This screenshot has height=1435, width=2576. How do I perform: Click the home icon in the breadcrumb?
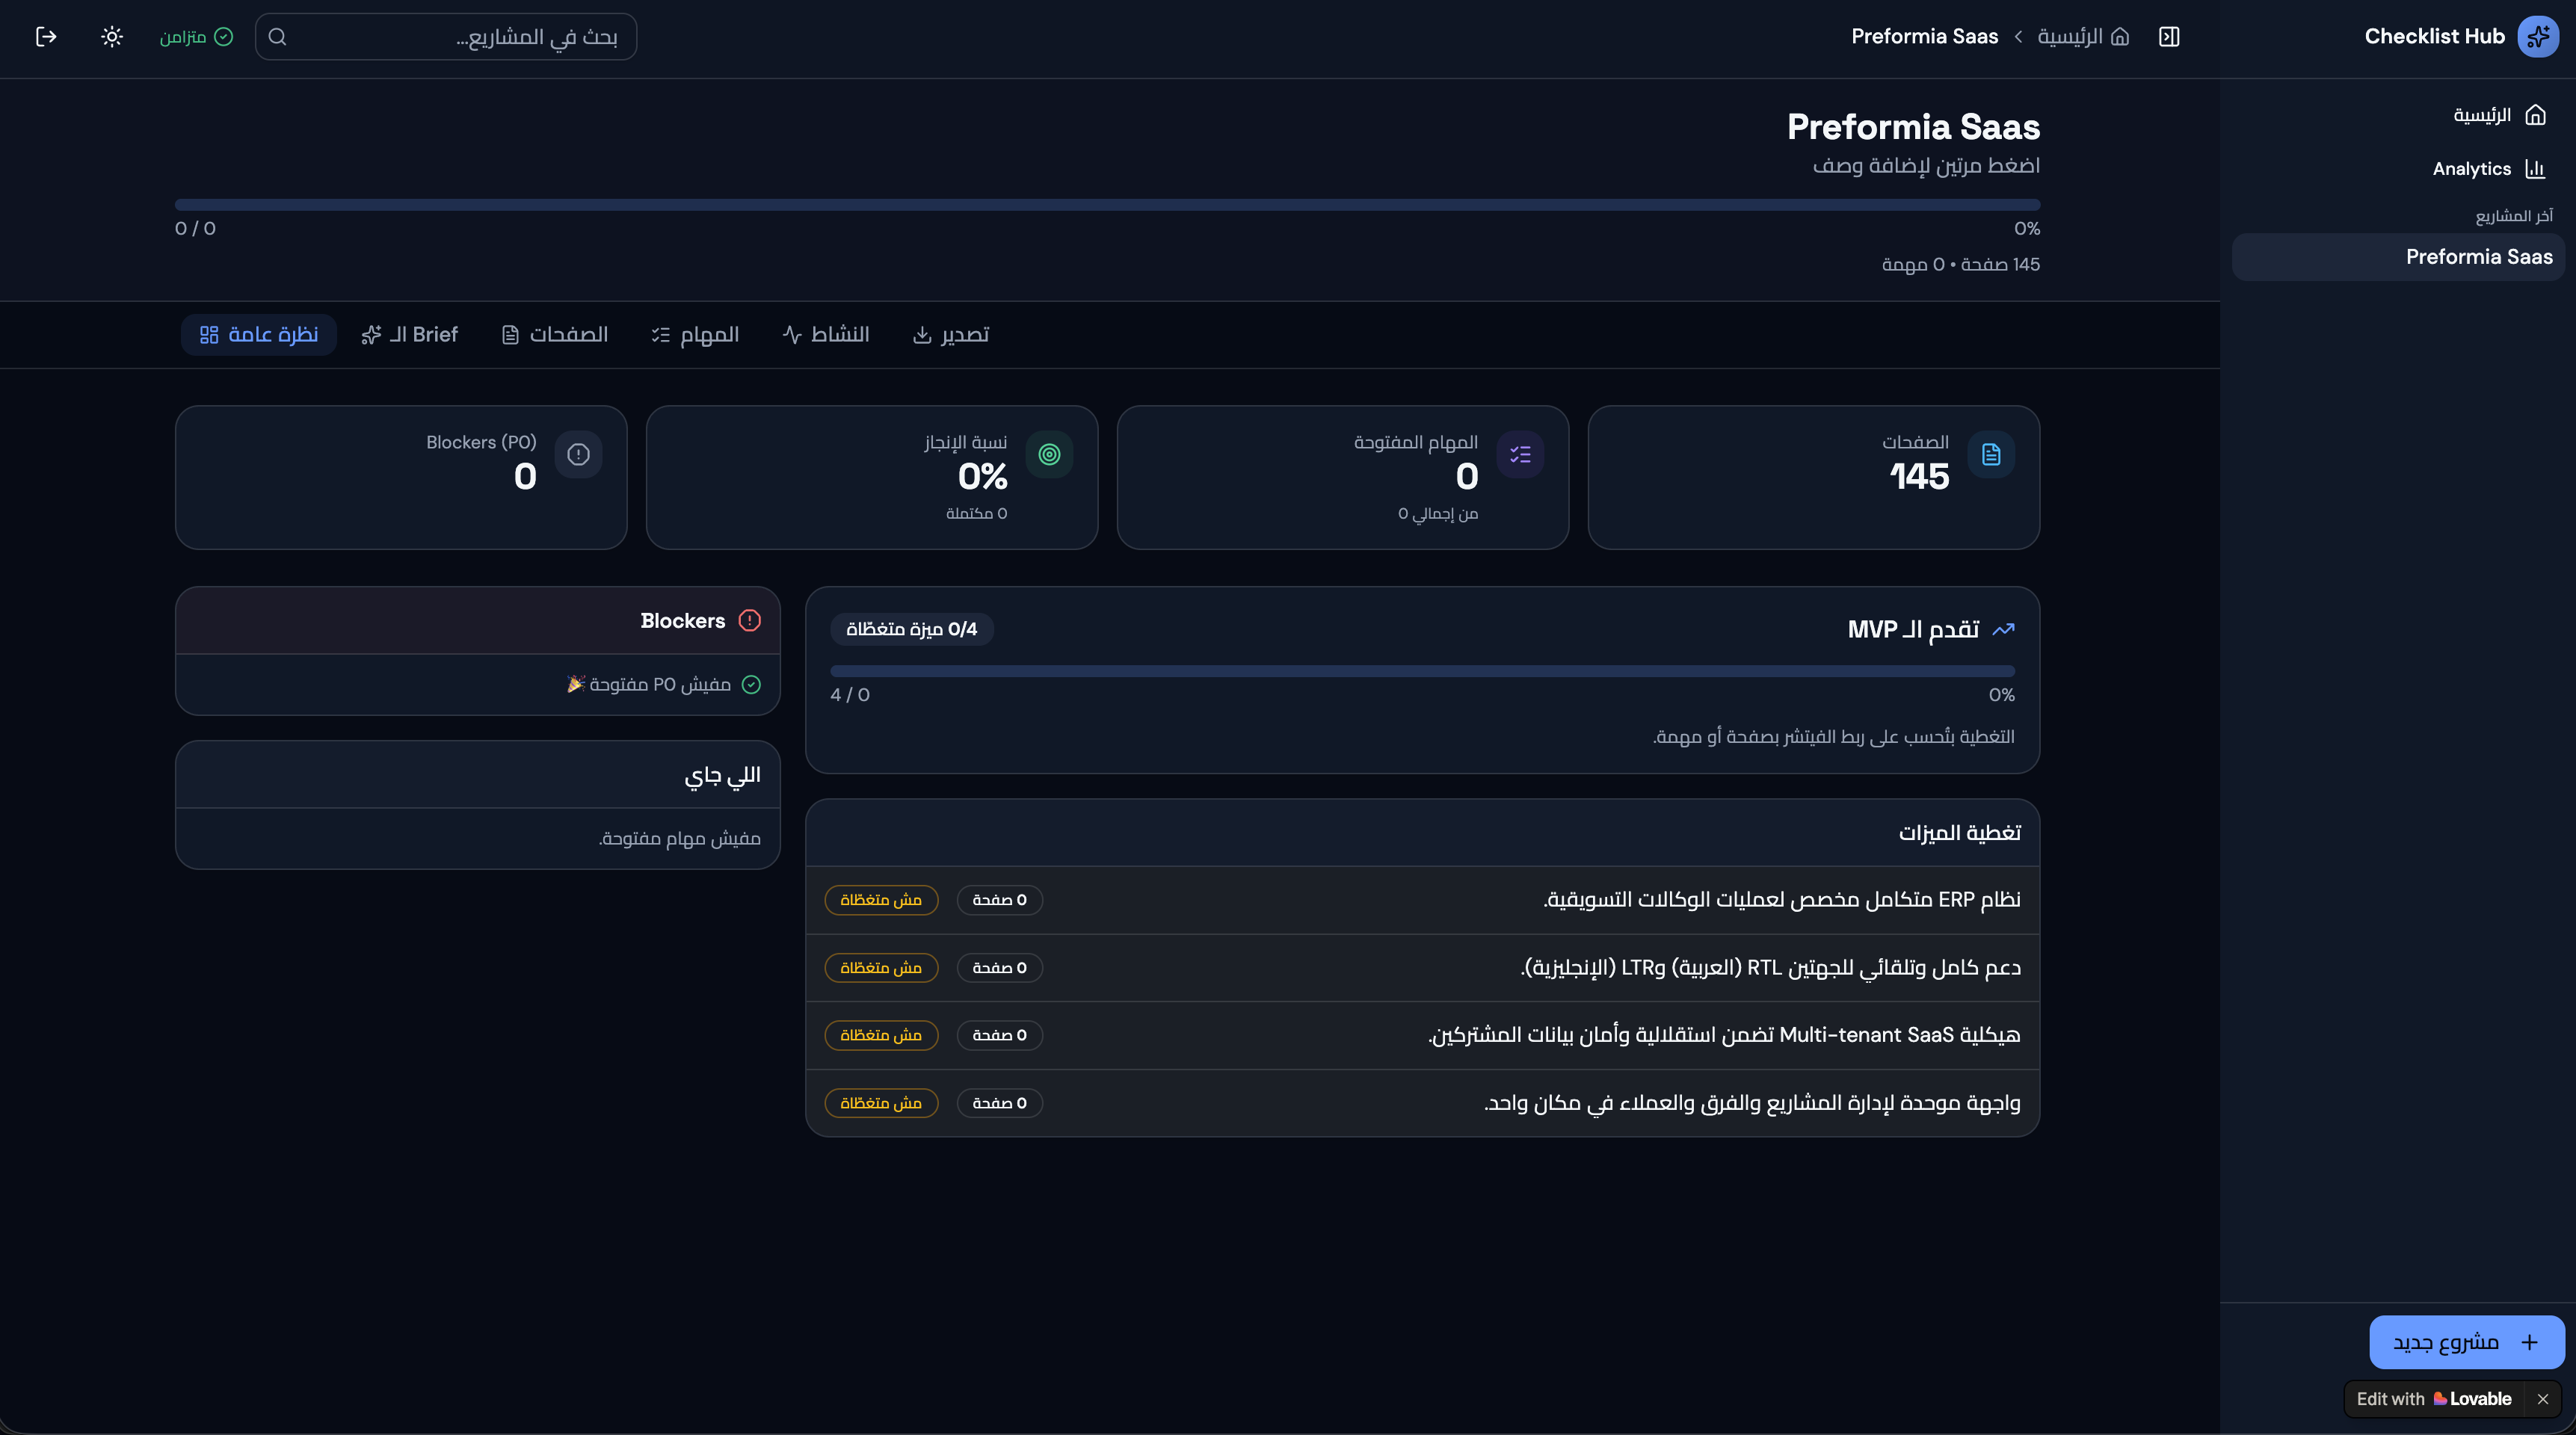click(2120, 37)
